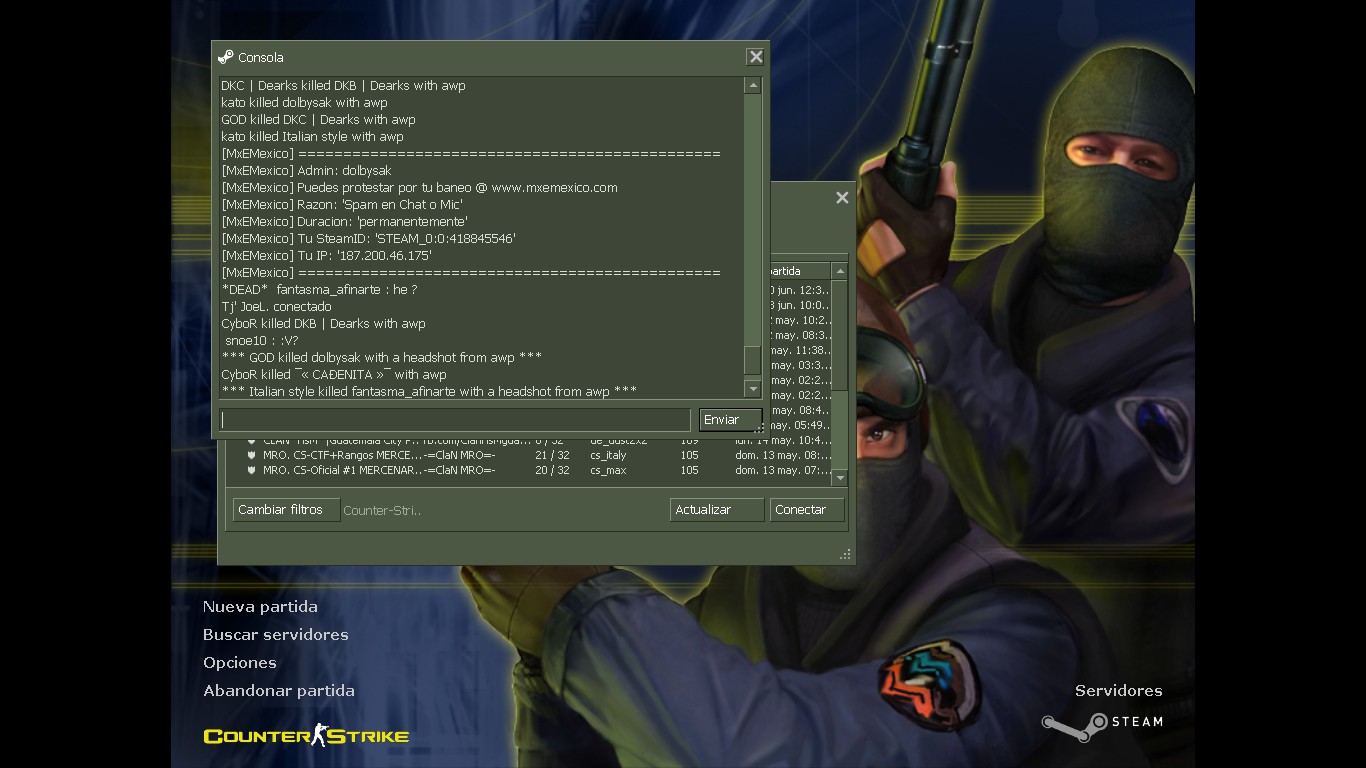The image size is (1366, 768).
Task: Click the 21 / 32 players cell
Action: pos(552,455)
